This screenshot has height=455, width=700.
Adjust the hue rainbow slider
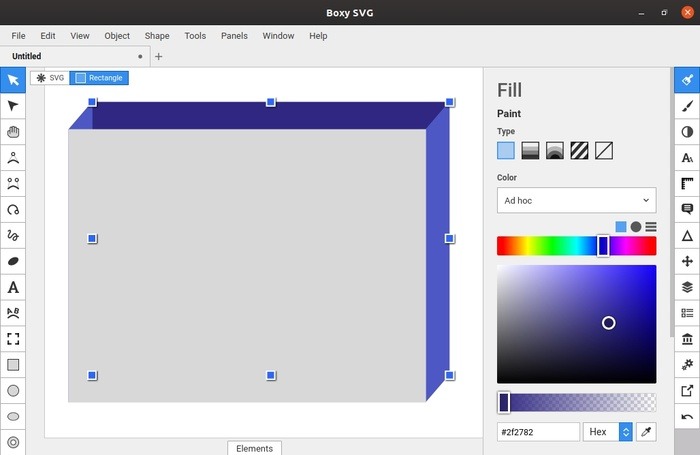576,246
